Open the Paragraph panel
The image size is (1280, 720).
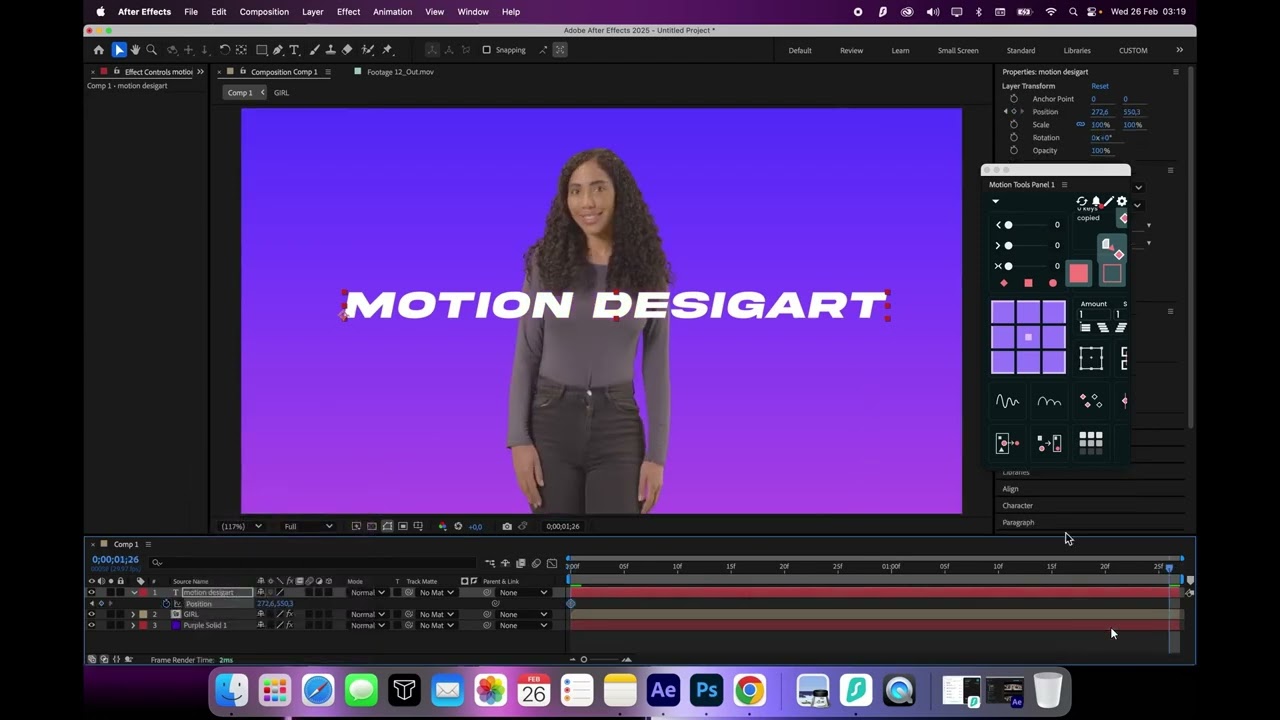point(1019,523)
